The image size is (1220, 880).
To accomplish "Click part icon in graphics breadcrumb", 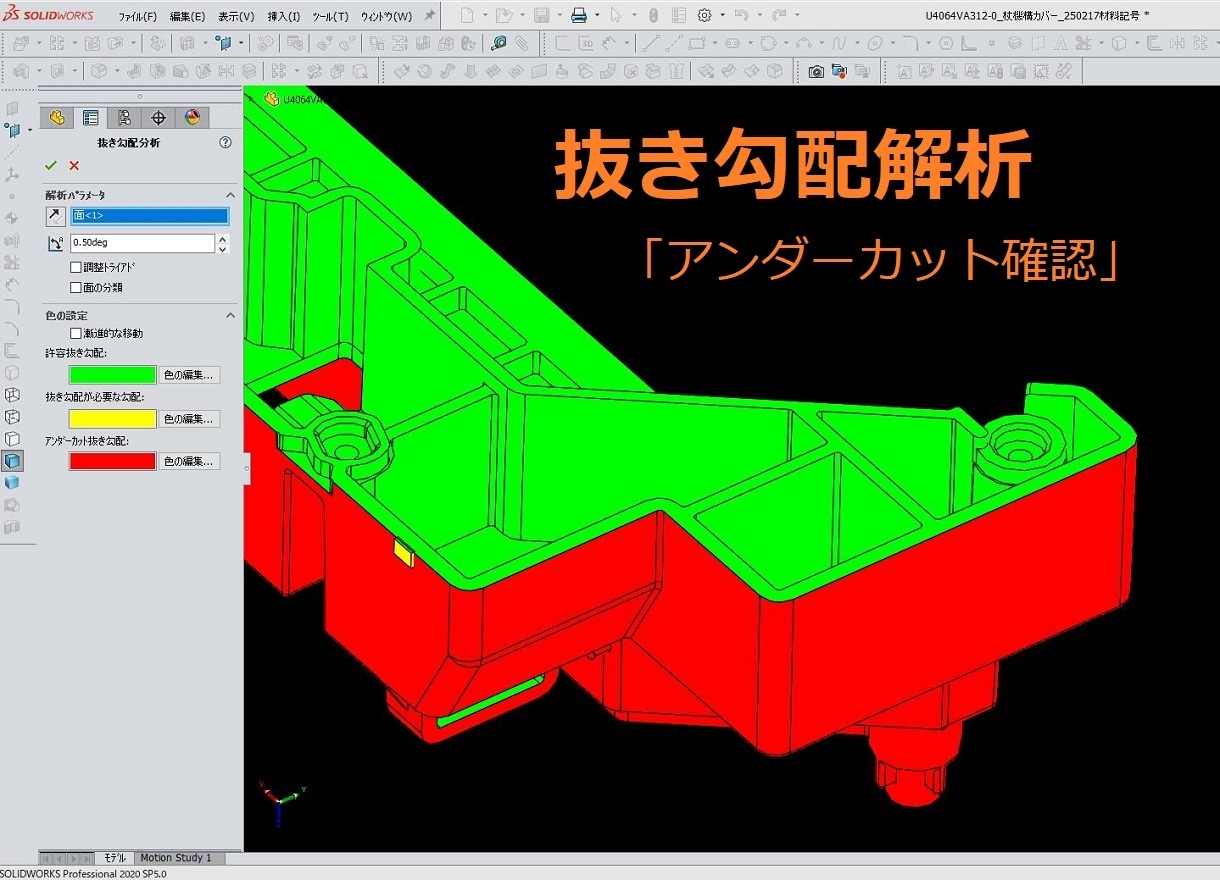I will 271,99.
